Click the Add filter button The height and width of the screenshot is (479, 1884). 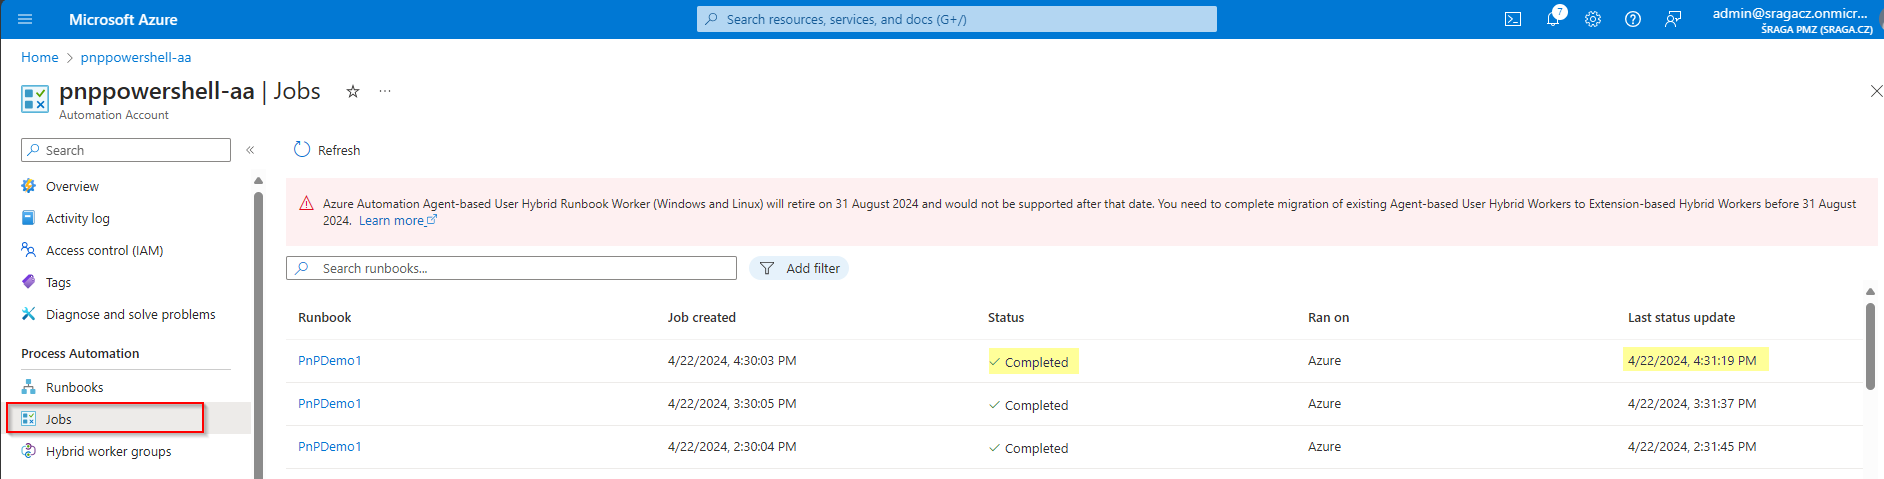click(x=799, y=268)
